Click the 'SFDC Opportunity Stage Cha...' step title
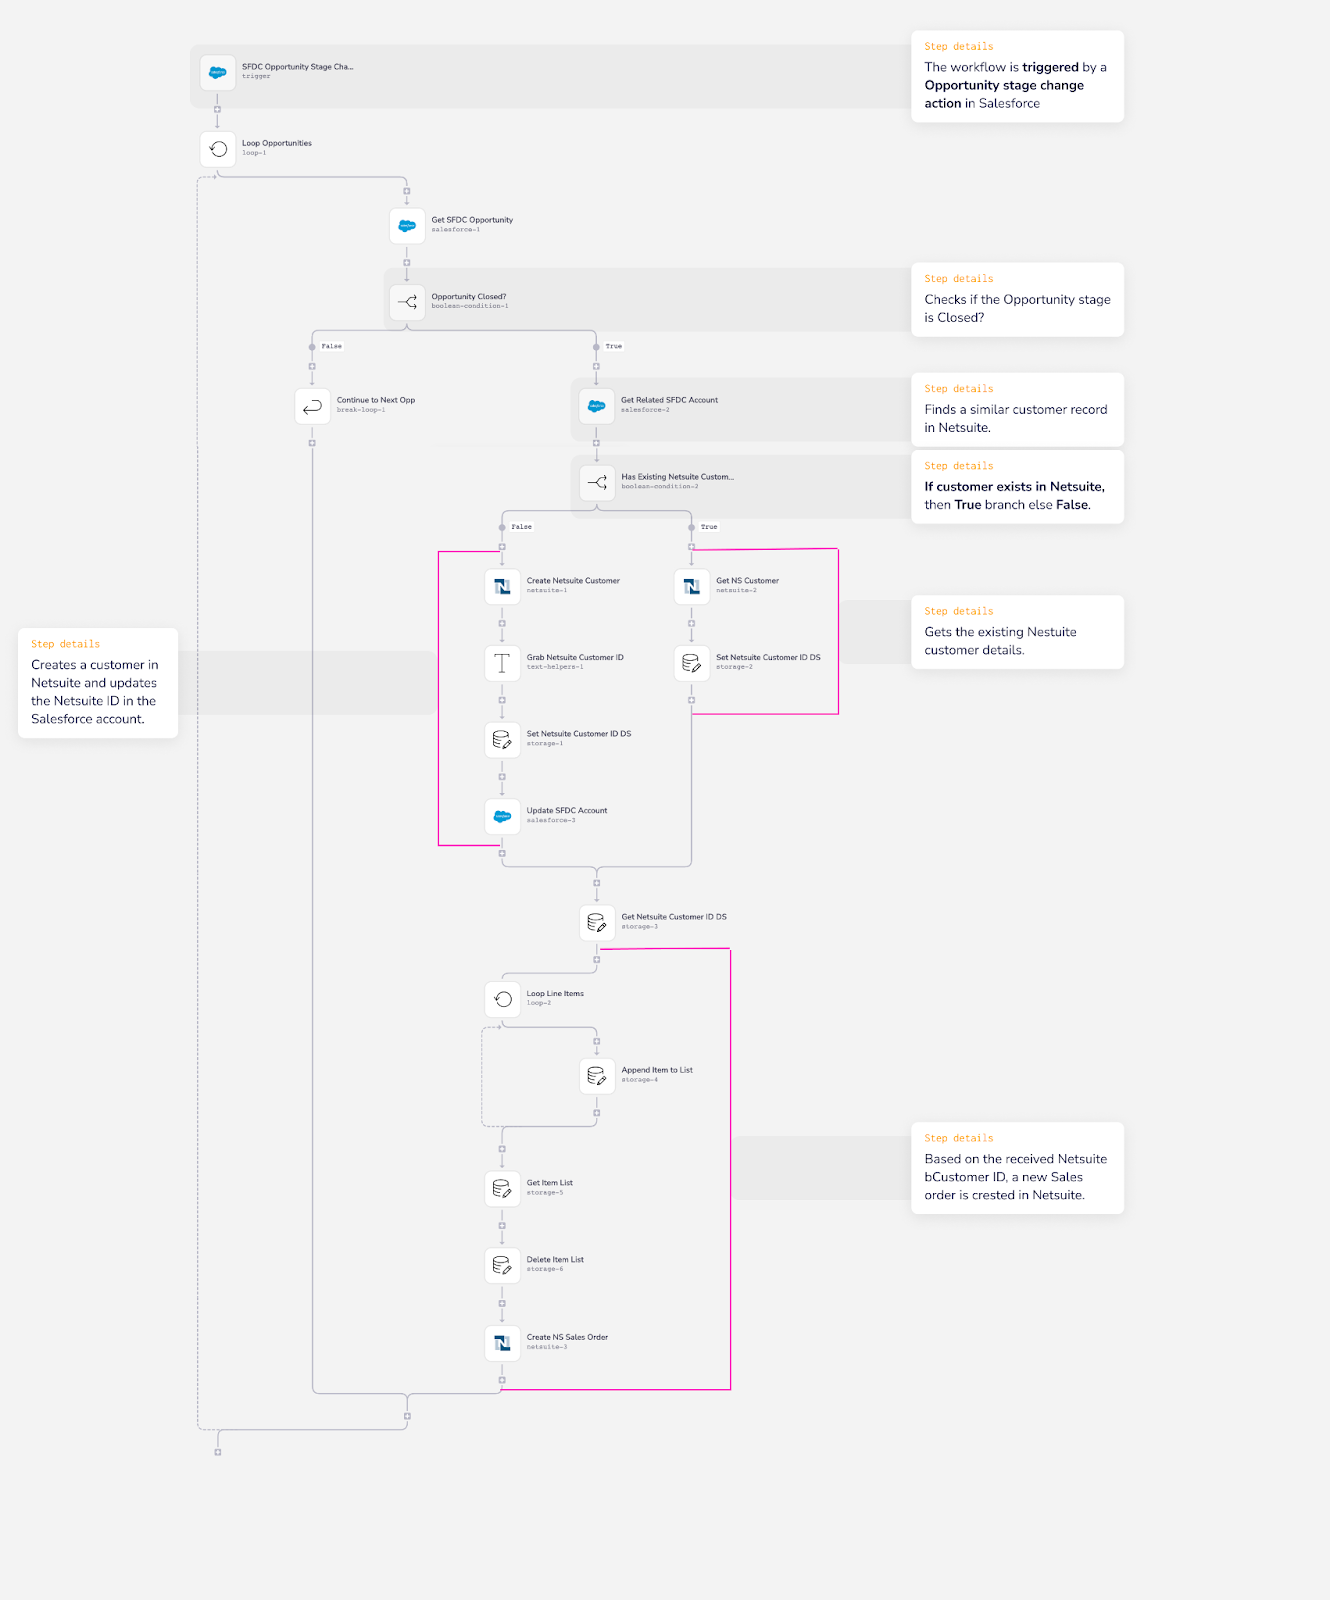 (x=298, y=67)
